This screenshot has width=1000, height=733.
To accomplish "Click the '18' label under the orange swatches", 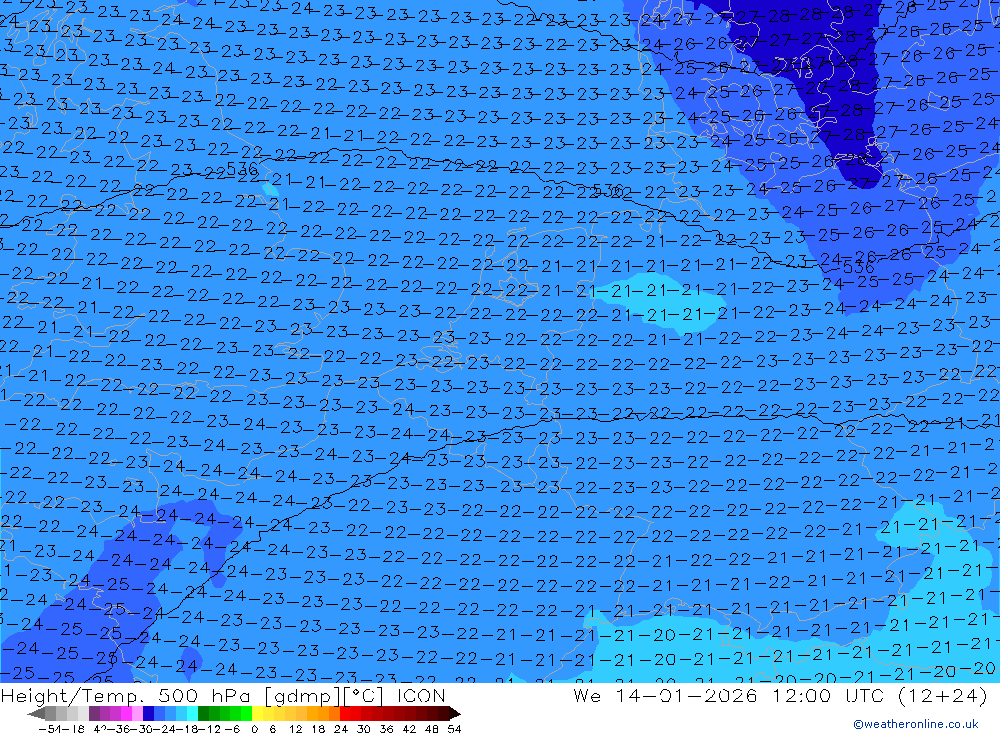I will point(318,729).
